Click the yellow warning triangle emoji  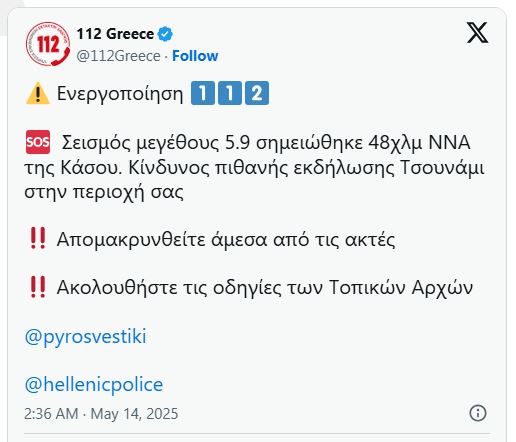pyautogui.click(x=38, y=93)
